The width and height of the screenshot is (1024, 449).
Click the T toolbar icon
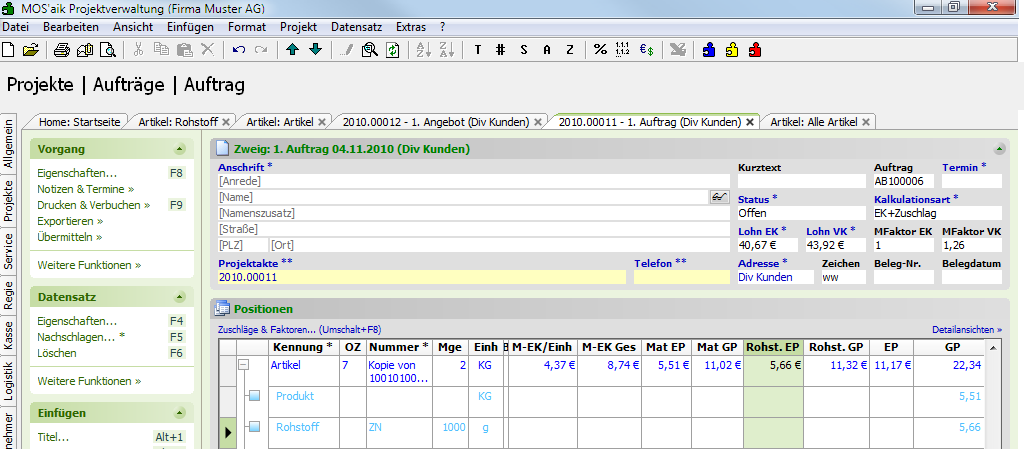(477, 50)
